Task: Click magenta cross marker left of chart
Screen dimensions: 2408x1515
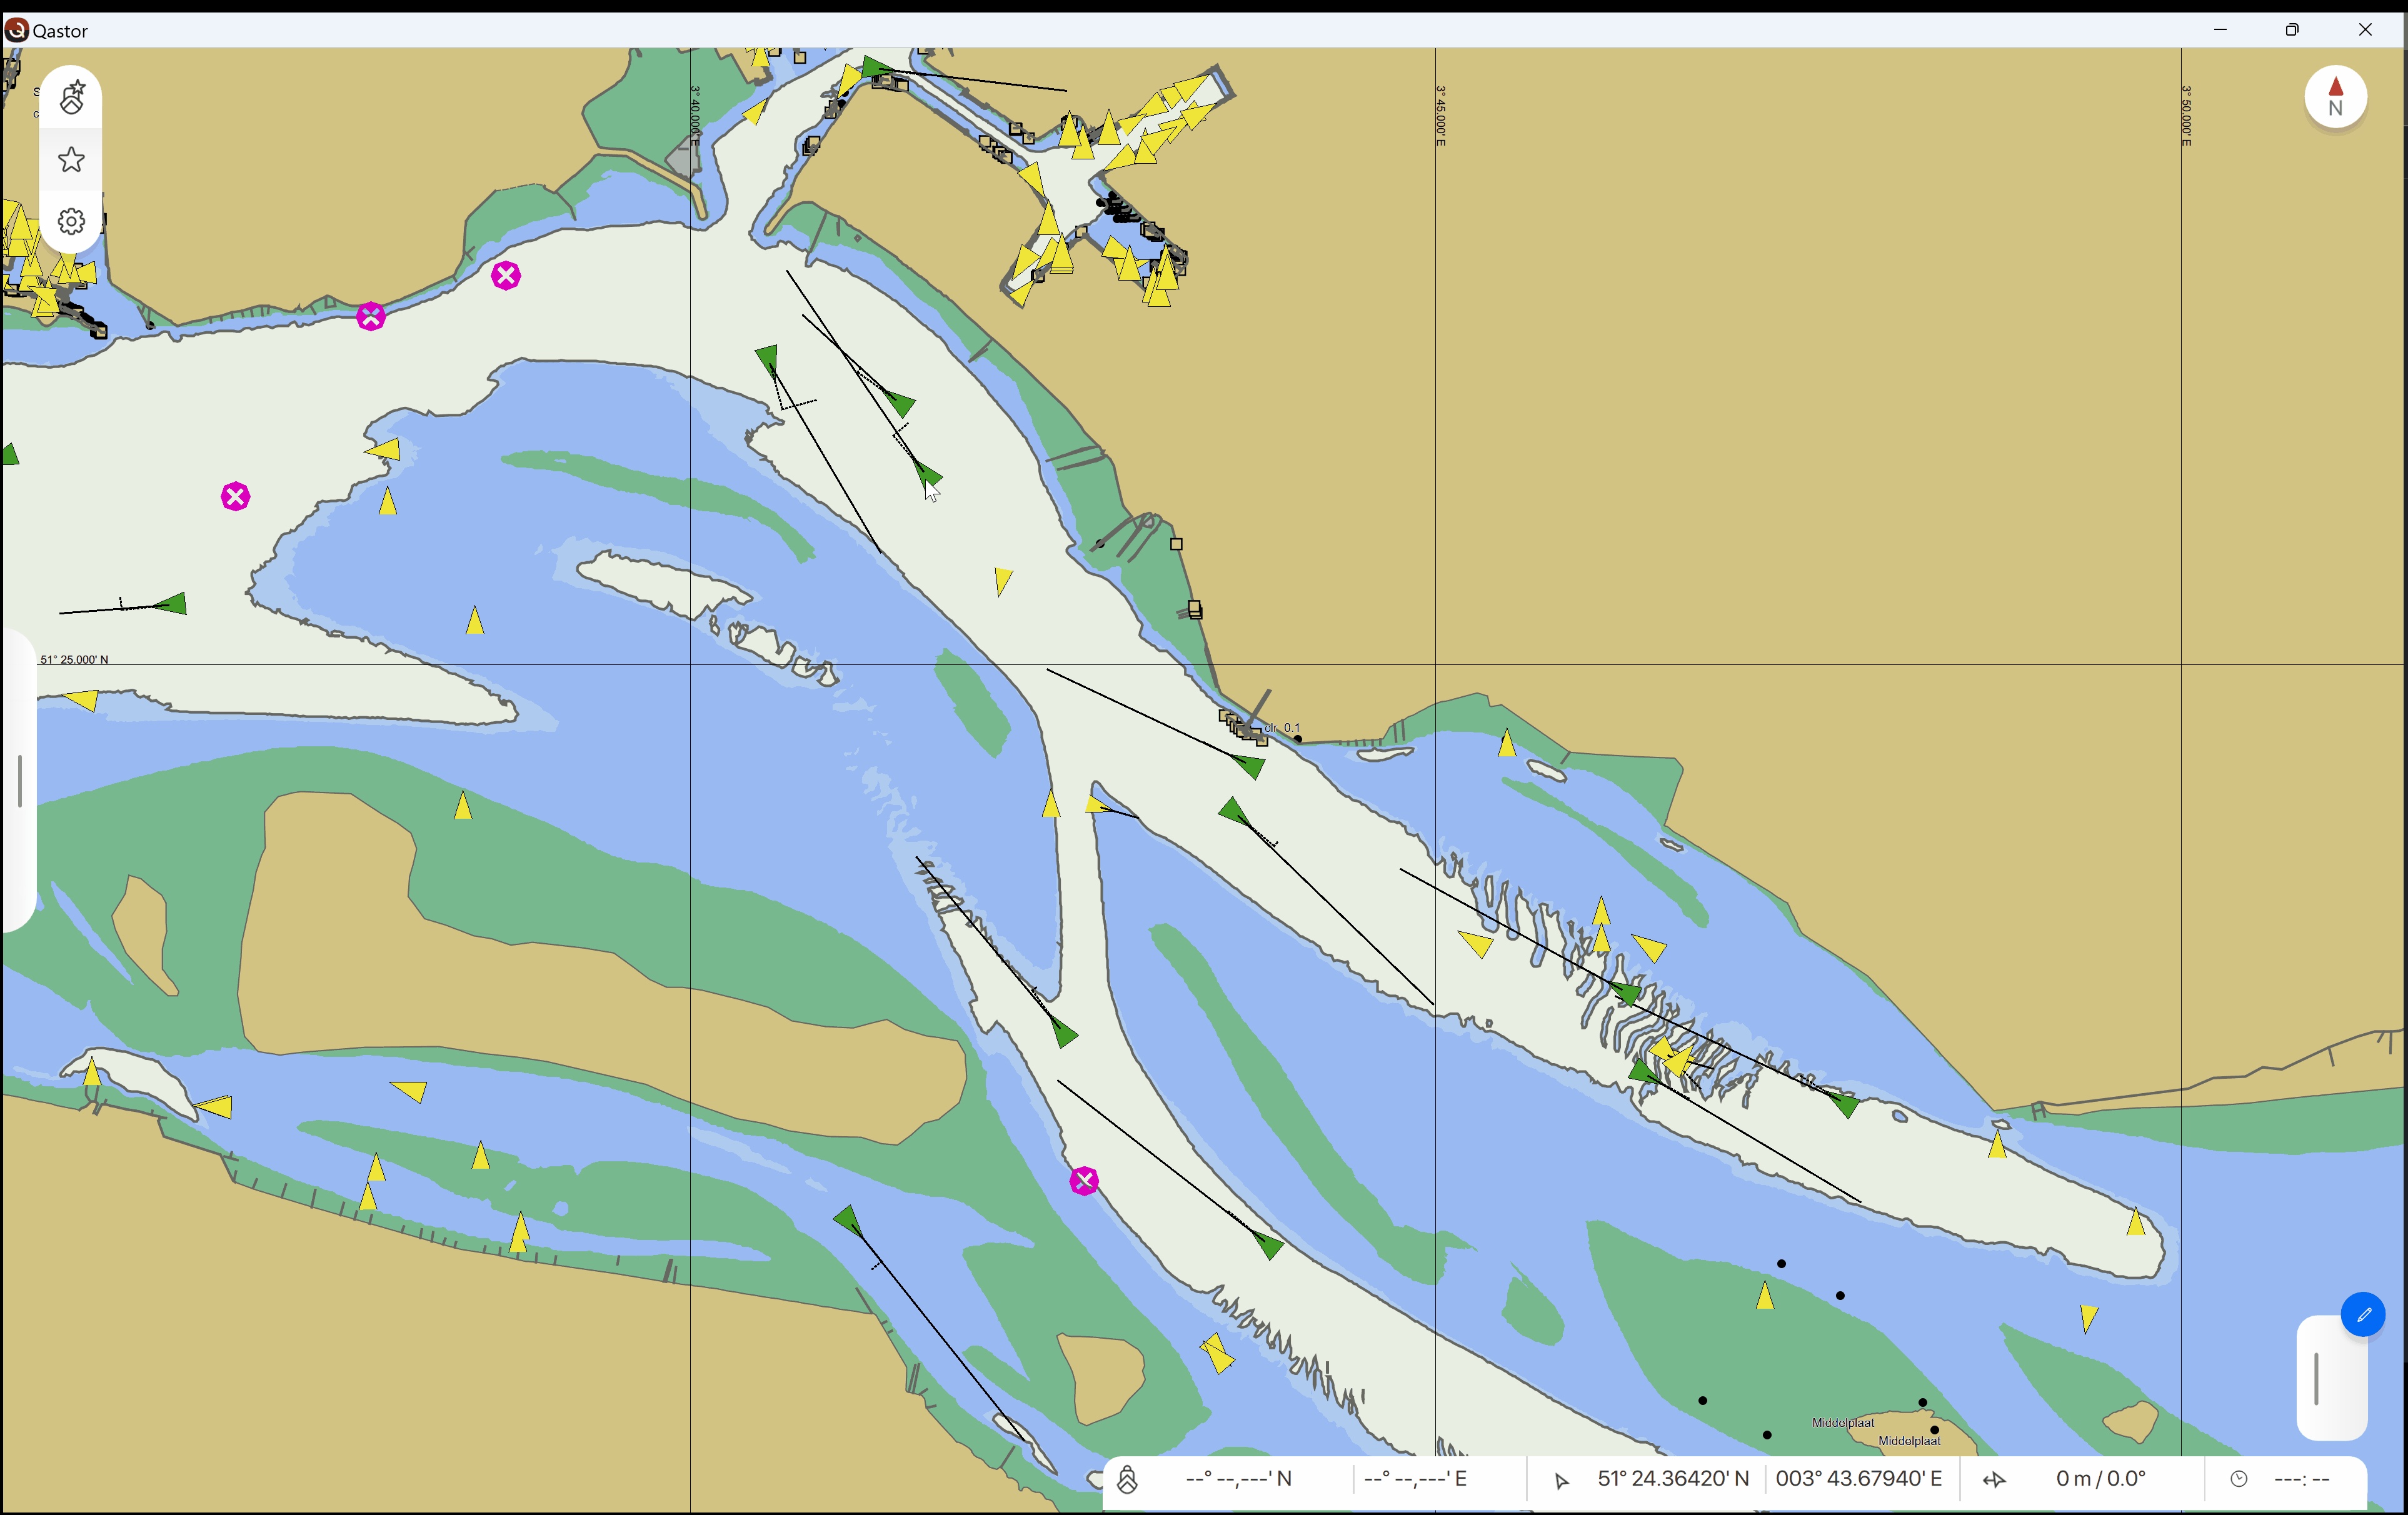Action: click(x=235, y=496)
